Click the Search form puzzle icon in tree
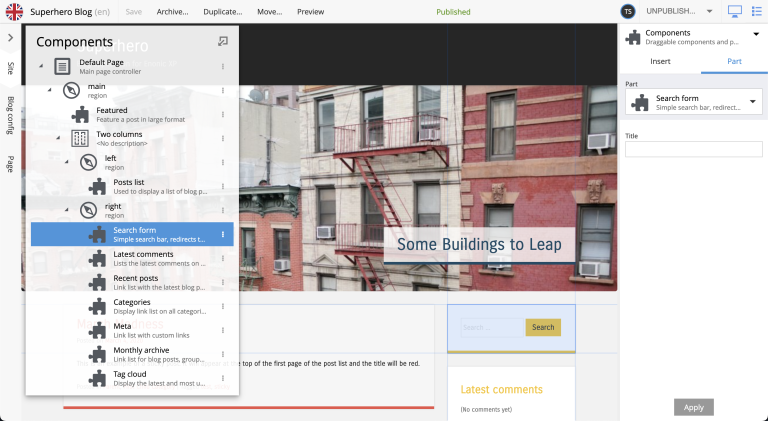This screenshot has width=768, height=421. (97, 234)
